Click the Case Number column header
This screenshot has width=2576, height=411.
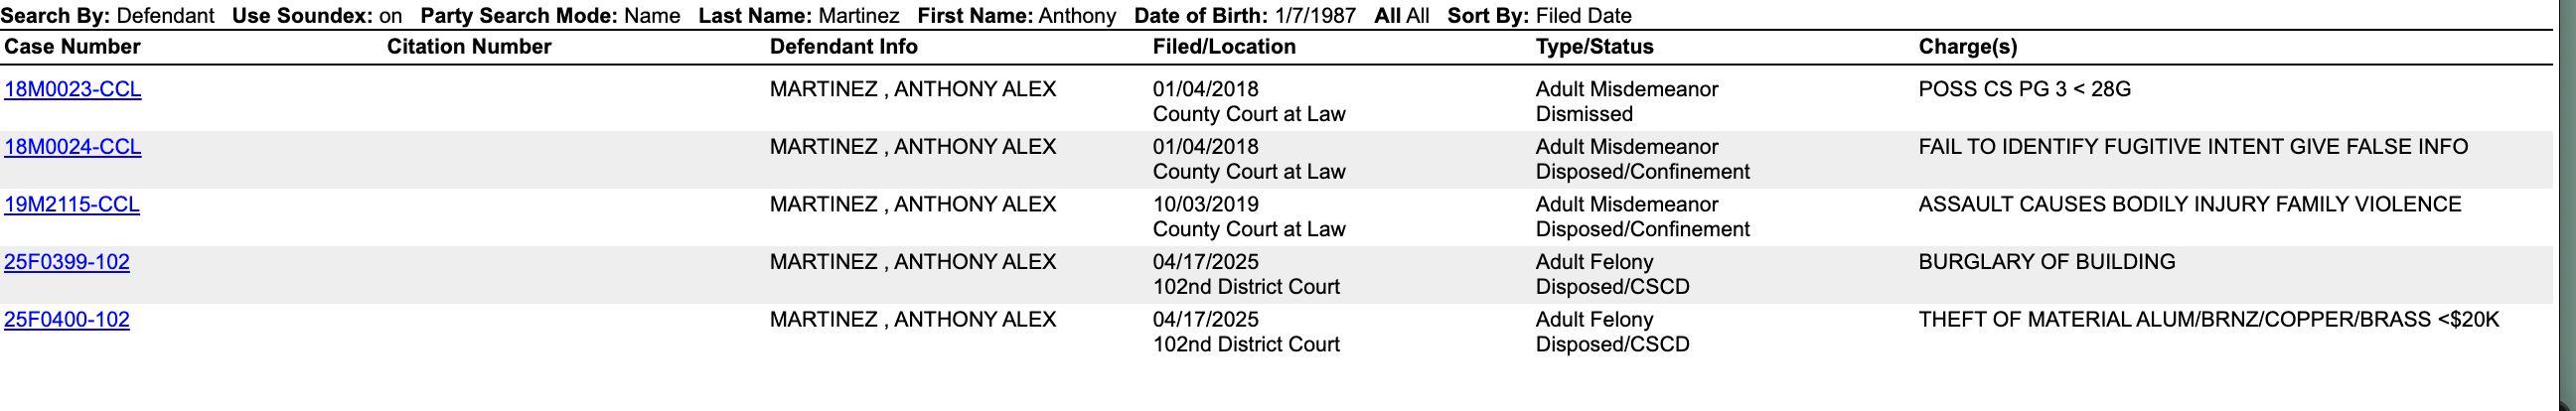click(x=73, y=47)
